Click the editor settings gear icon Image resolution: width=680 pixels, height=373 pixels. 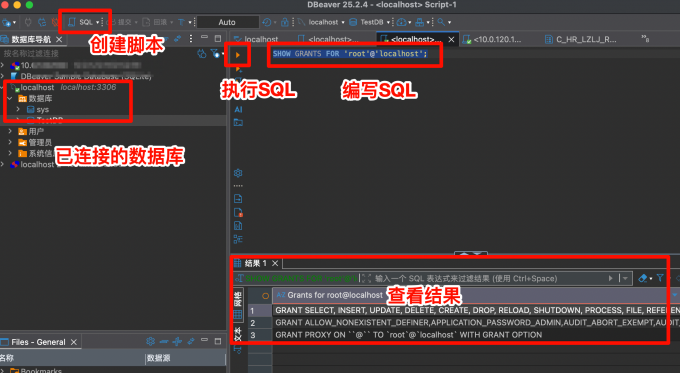238,173
